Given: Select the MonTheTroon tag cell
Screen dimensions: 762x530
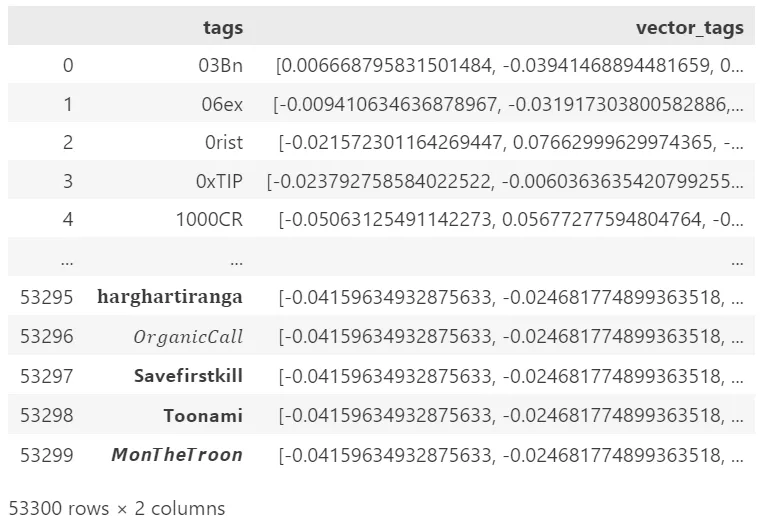Looking at the screenshot, I should click(177, 455).
